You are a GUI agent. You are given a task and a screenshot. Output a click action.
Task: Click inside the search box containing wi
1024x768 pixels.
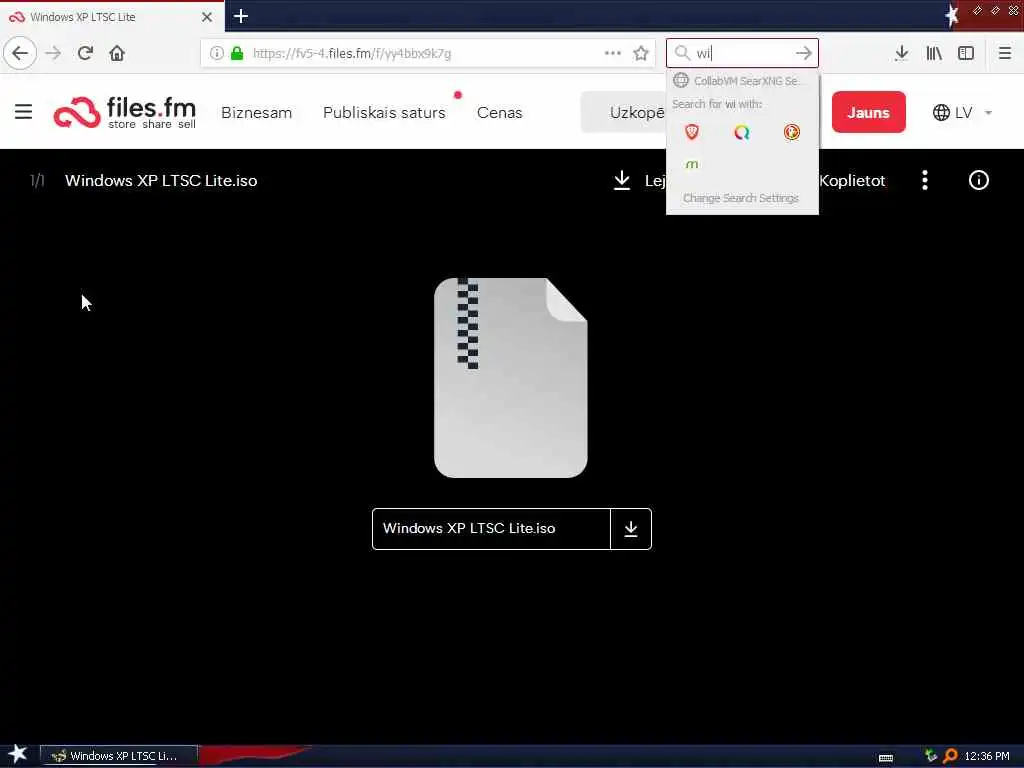coord(742,53)
